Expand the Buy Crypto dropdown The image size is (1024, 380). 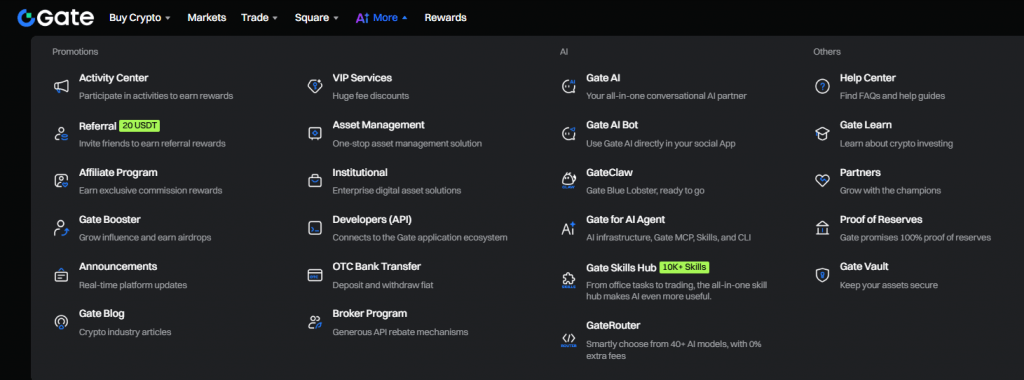point(140,18)
